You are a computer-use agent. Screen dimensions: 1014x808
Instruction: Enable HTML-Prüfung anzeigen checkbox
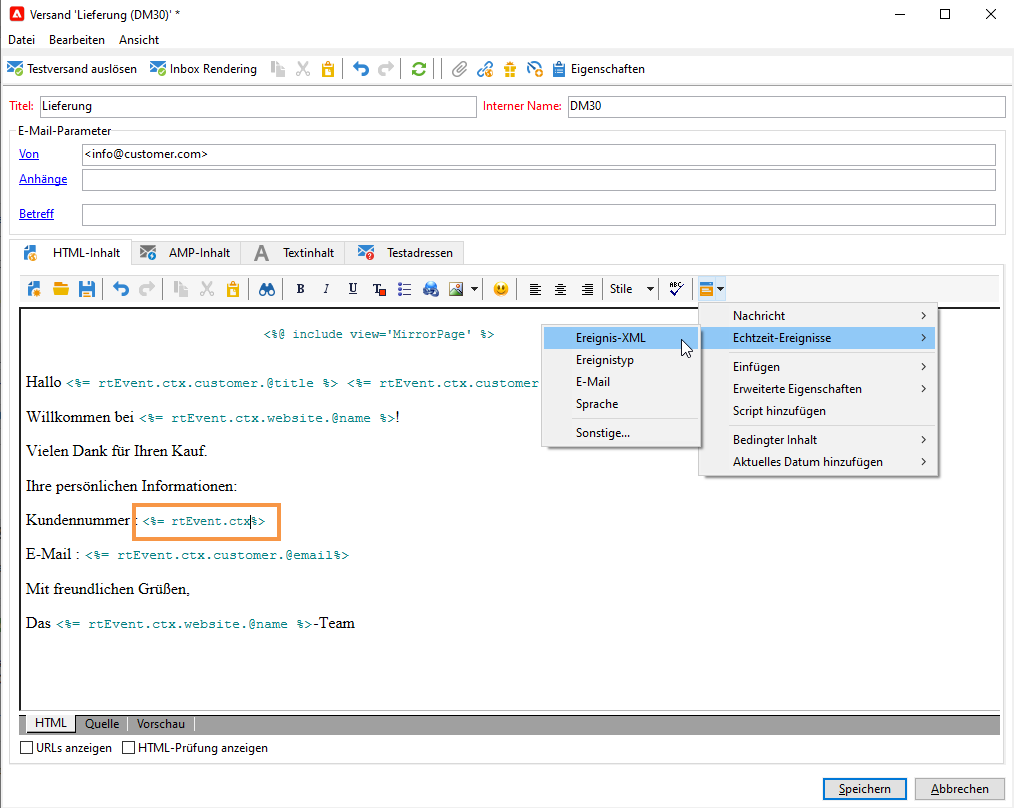pos(129,748)
